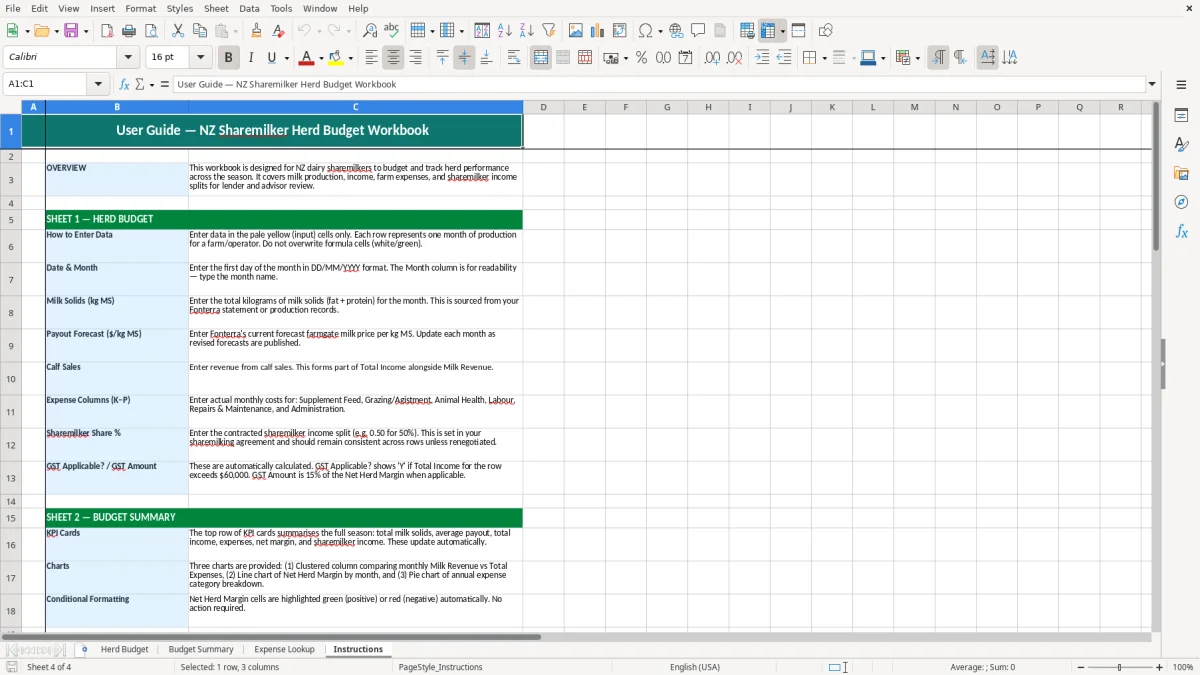
Task: Toggle Center Vertically alignment
Action: pyautogui.click(x=464, y=58)
